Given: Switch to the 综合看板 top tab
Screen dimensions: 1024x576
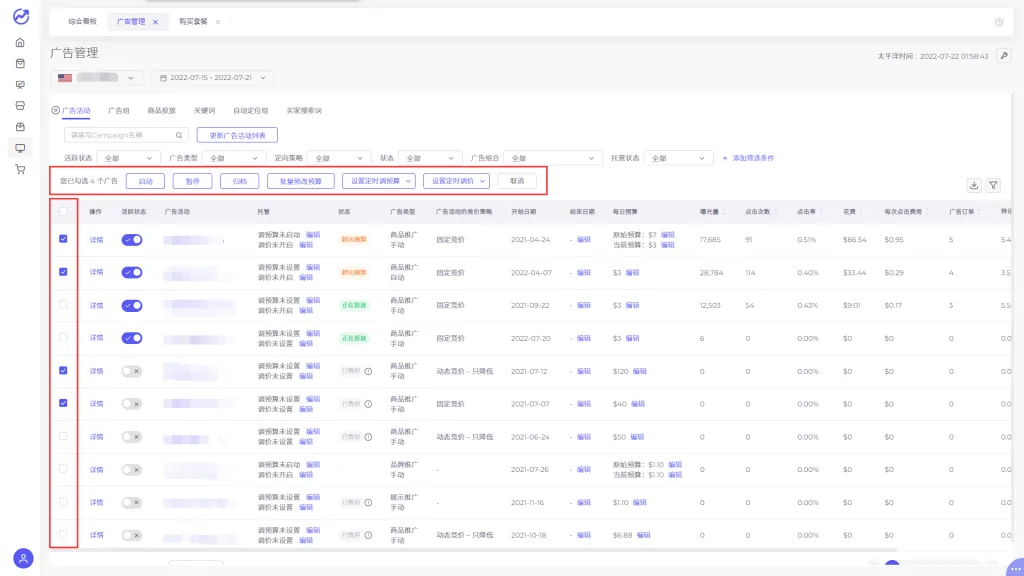Looking at the screenshot, I should 82,22.
